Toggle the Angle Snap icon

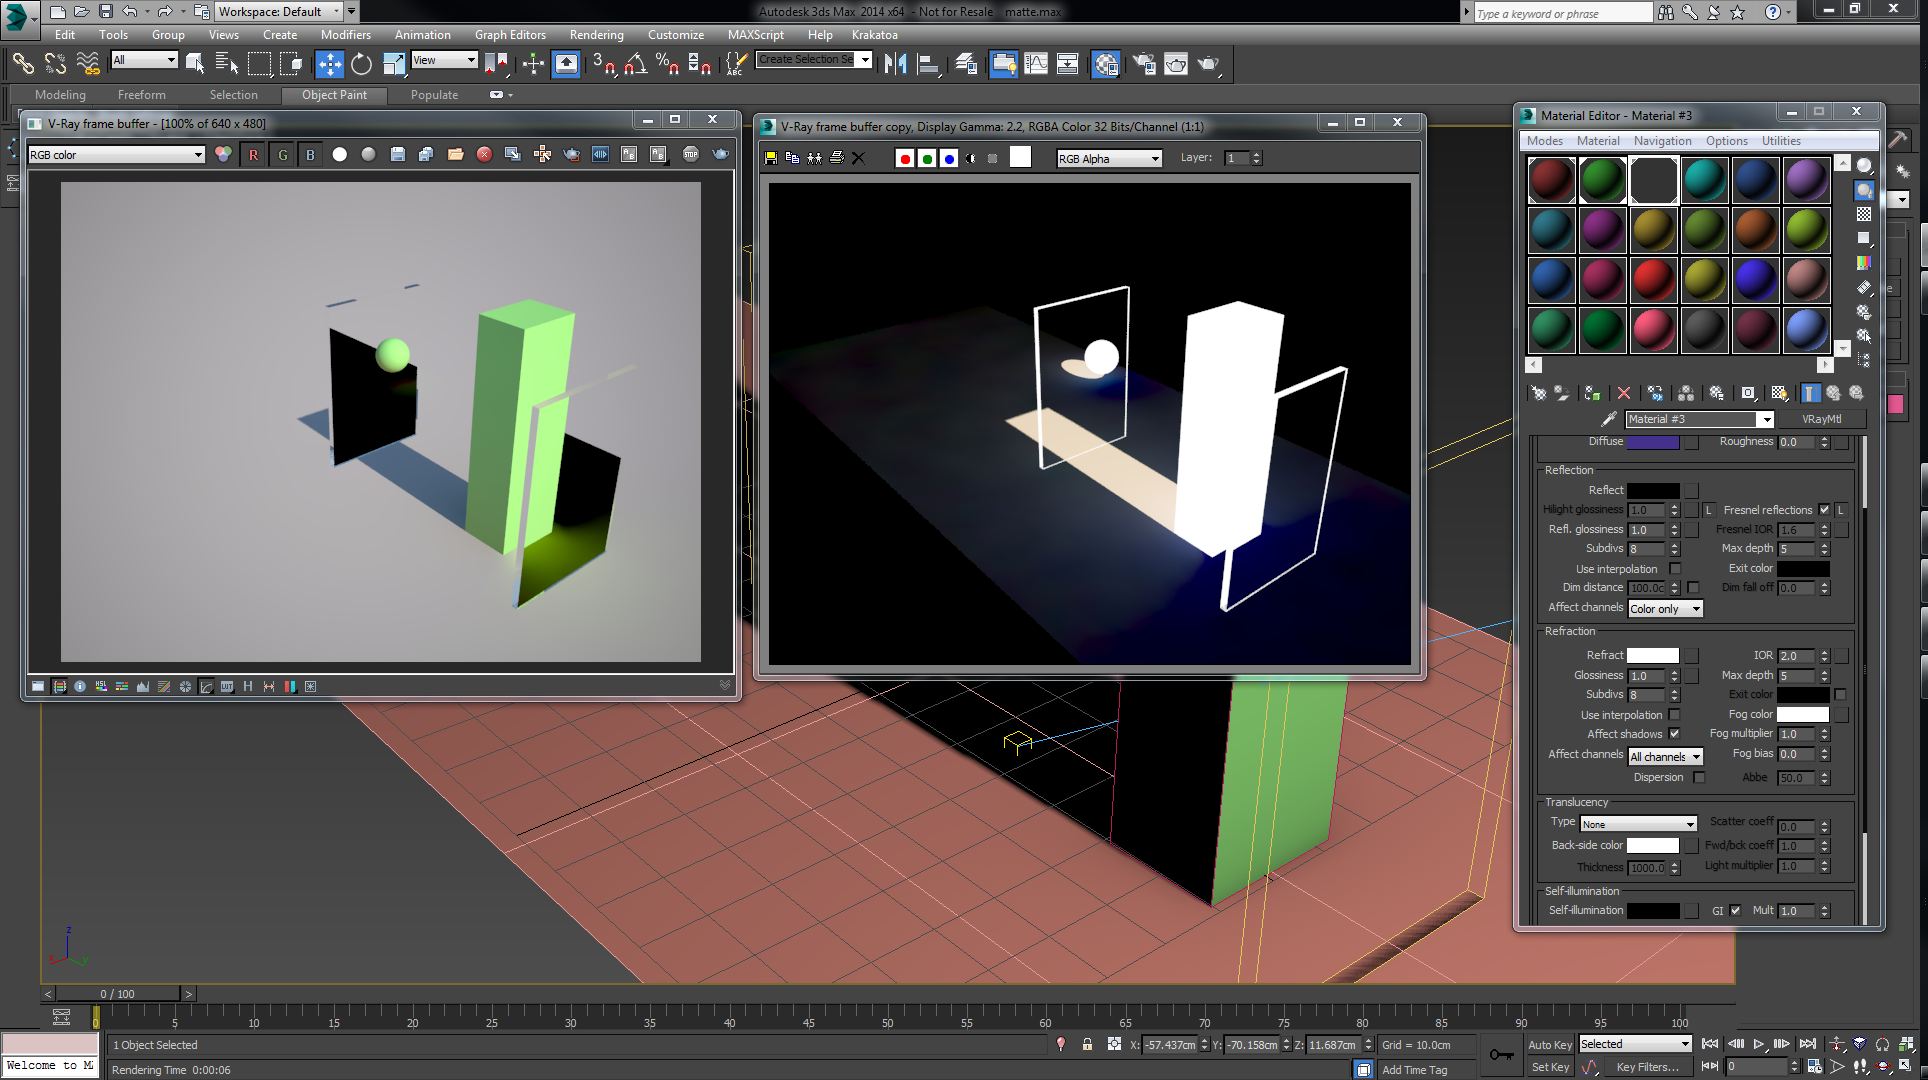(636, 64)
